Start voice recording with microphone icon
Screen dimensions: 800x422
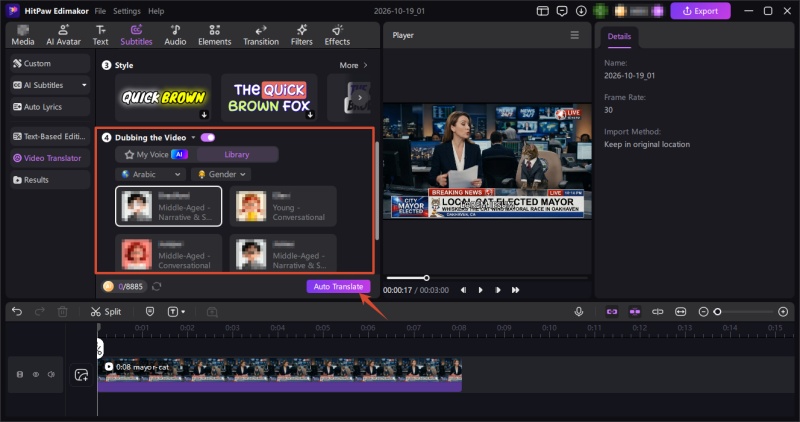(579, 311)
